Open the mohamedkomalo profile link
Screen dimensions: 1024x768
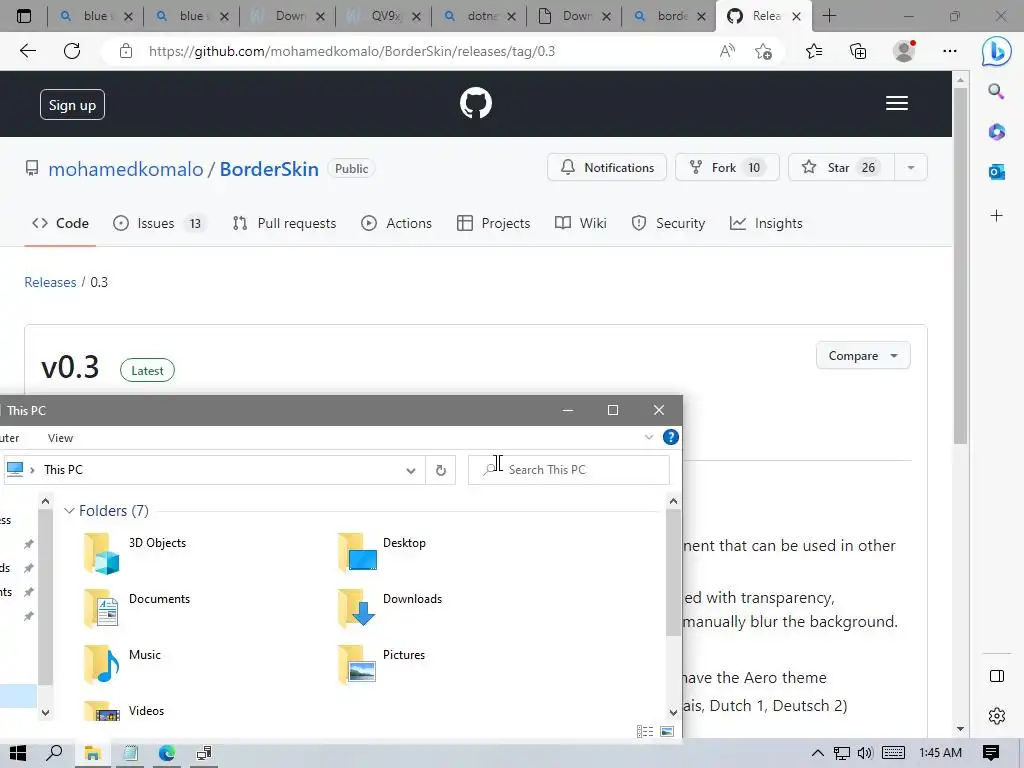tap(126, 169)
